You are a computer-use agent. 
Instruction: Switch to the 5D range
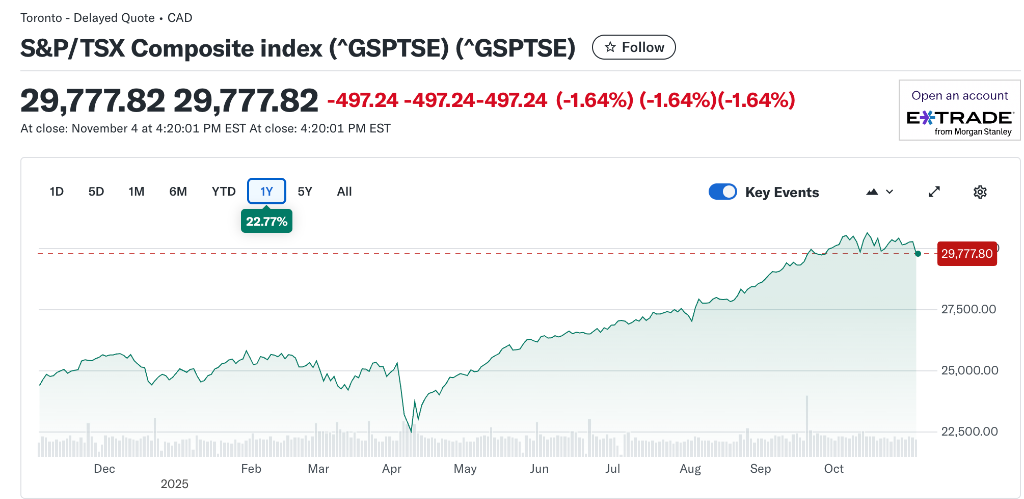(x=96, y=192)
